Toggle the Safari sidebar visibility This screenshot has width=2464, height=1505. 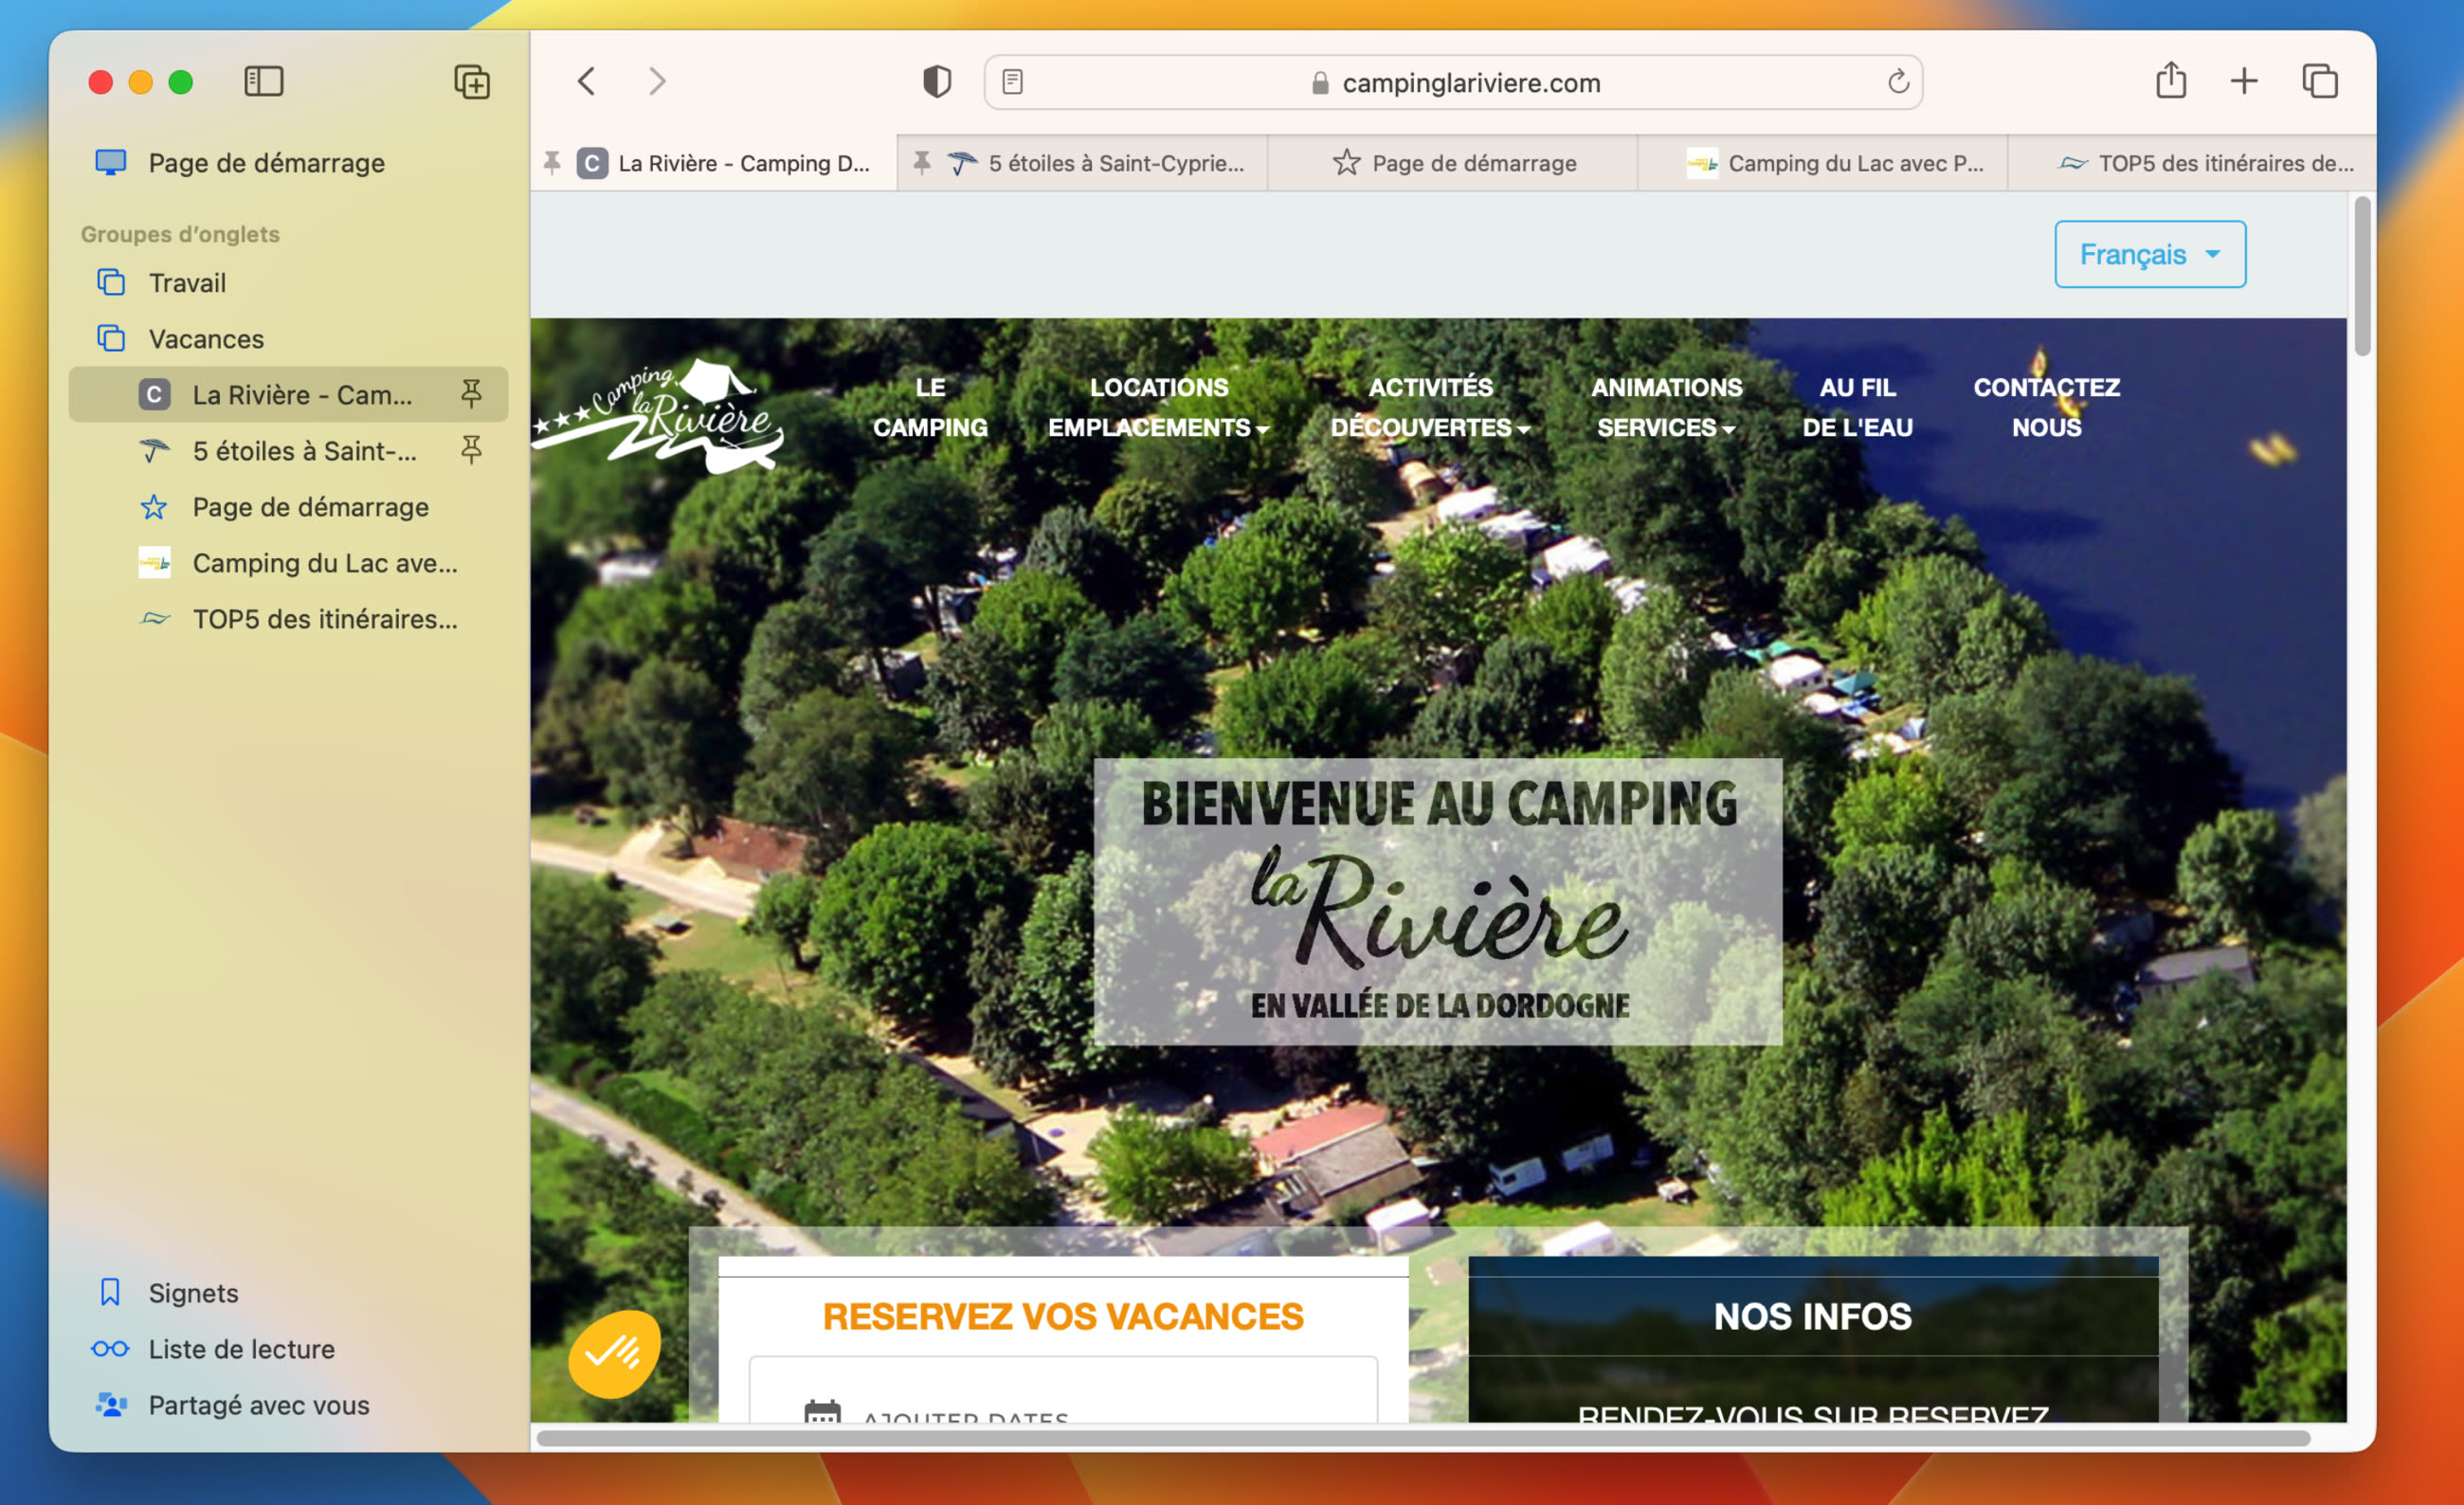264,81
